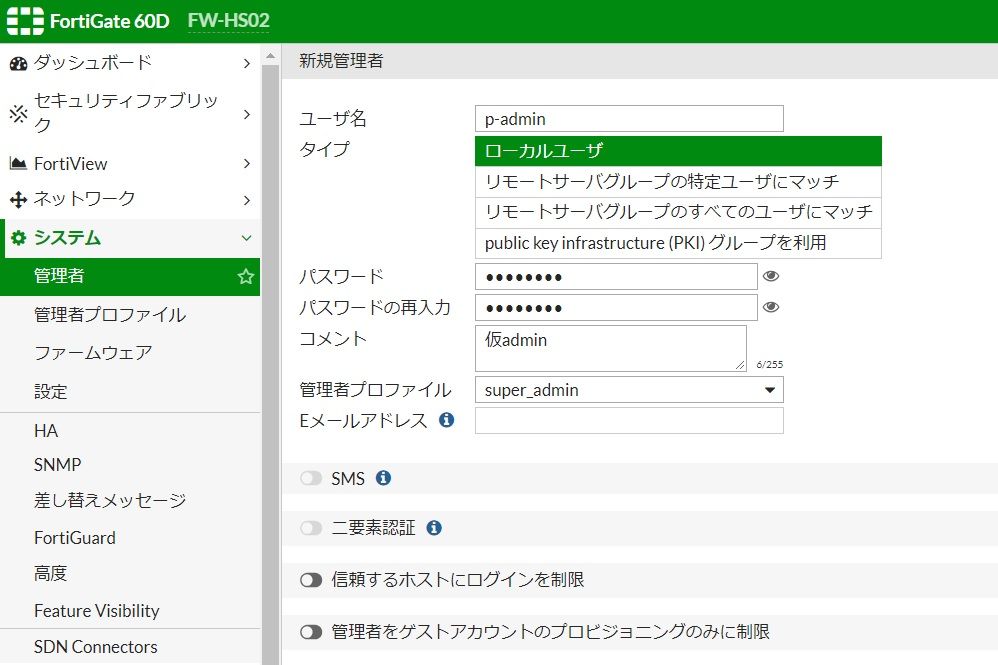
Task: Click the パスワードの再入力 input field
Action: pyautogui.click(x=616, y=308)
